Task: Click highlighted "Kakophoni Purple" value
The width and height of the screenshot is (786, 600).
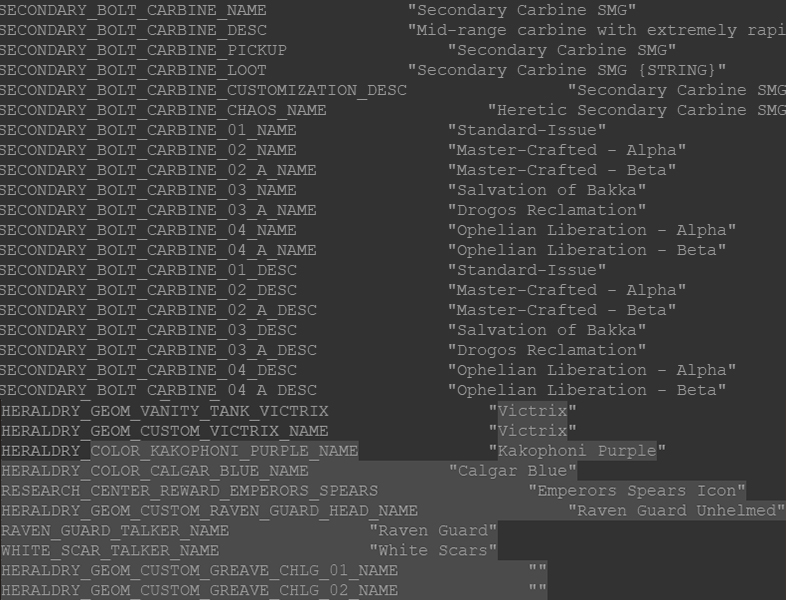Action: pyautogui.click(x=577, y=451)
